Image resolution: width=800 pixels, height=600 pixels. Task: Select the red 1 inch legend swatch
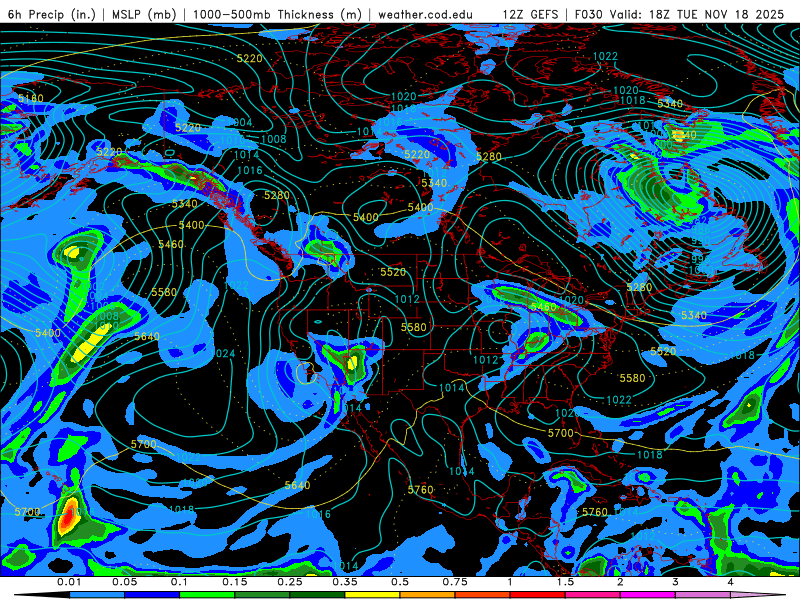tap(538, 595)
